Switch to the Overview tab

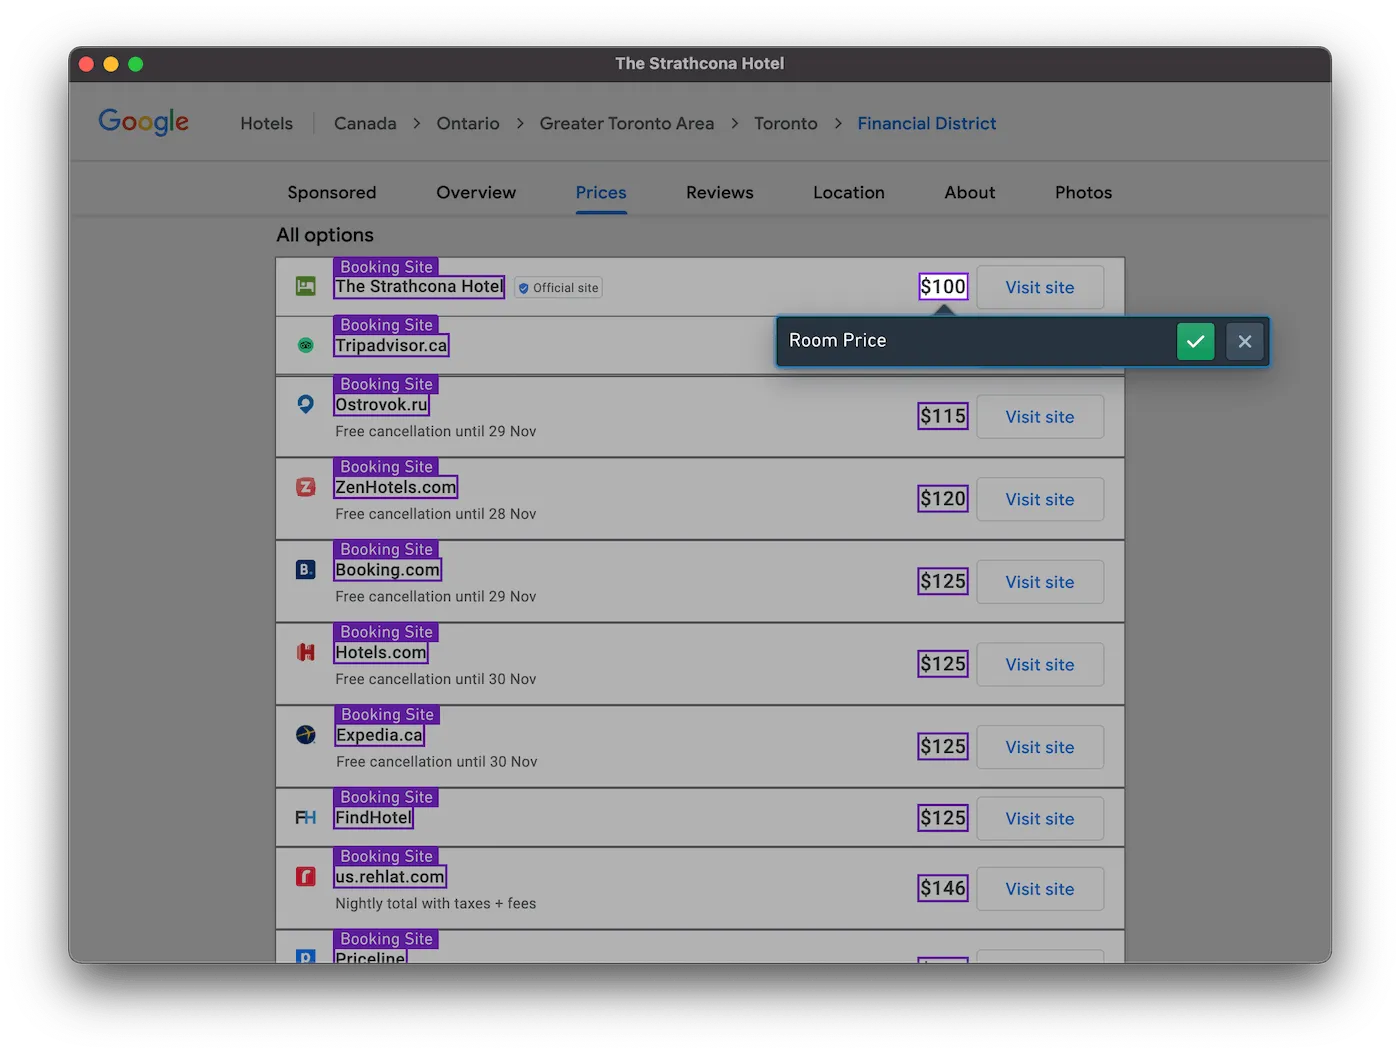click(476, 192)
